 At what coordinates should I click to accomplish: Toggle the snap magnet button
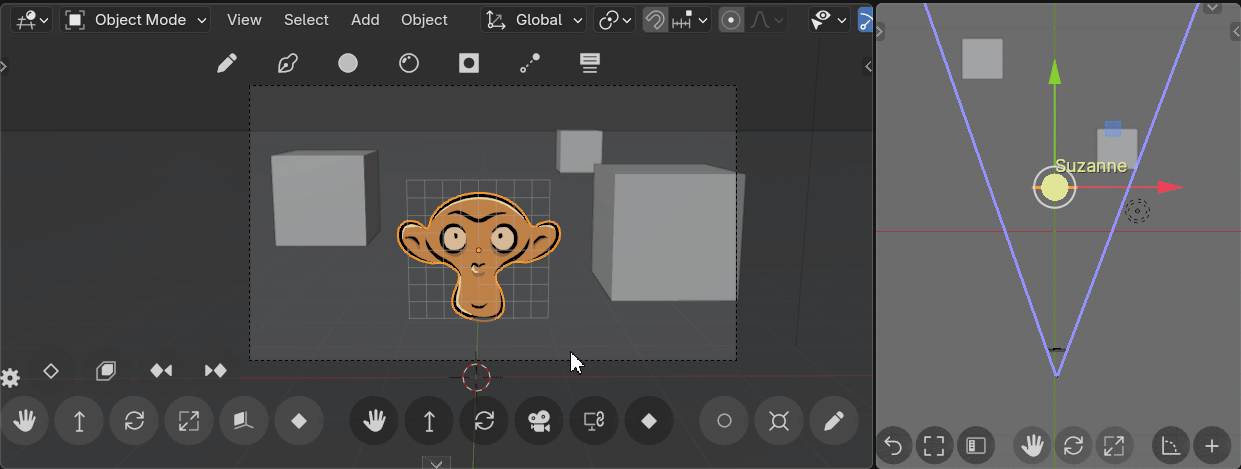tap(655, 19)
